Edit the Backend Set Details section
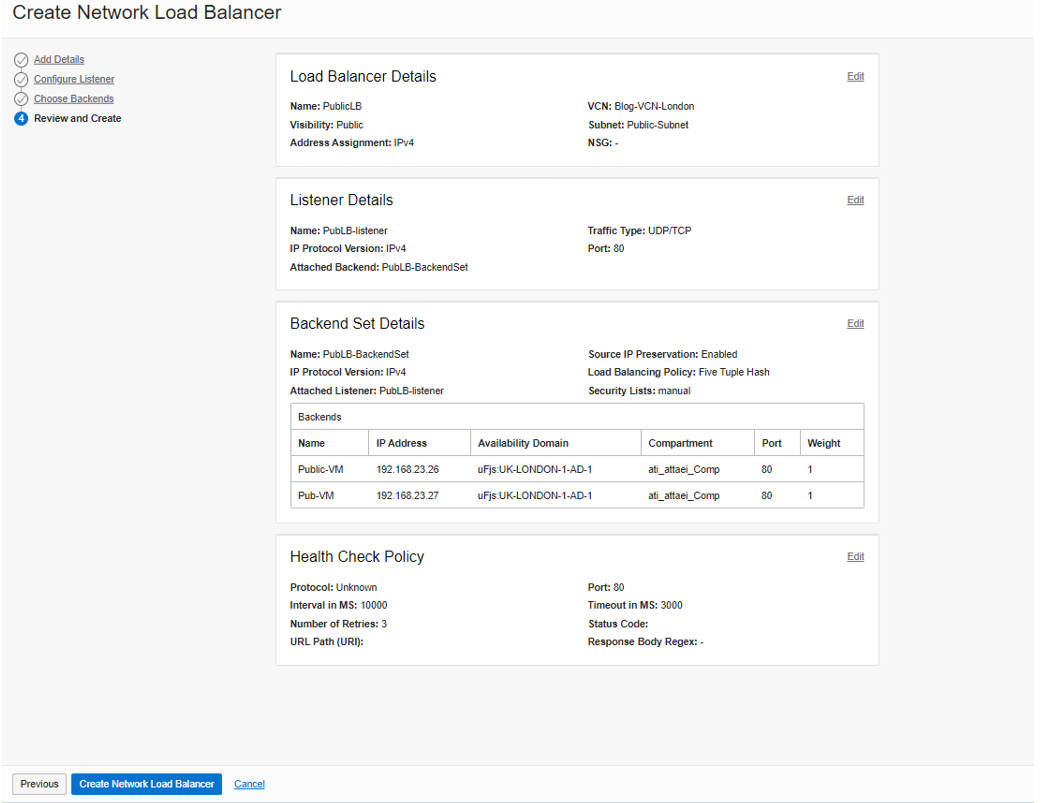Viewport: 1053px width, 803px height. [855, 324]
